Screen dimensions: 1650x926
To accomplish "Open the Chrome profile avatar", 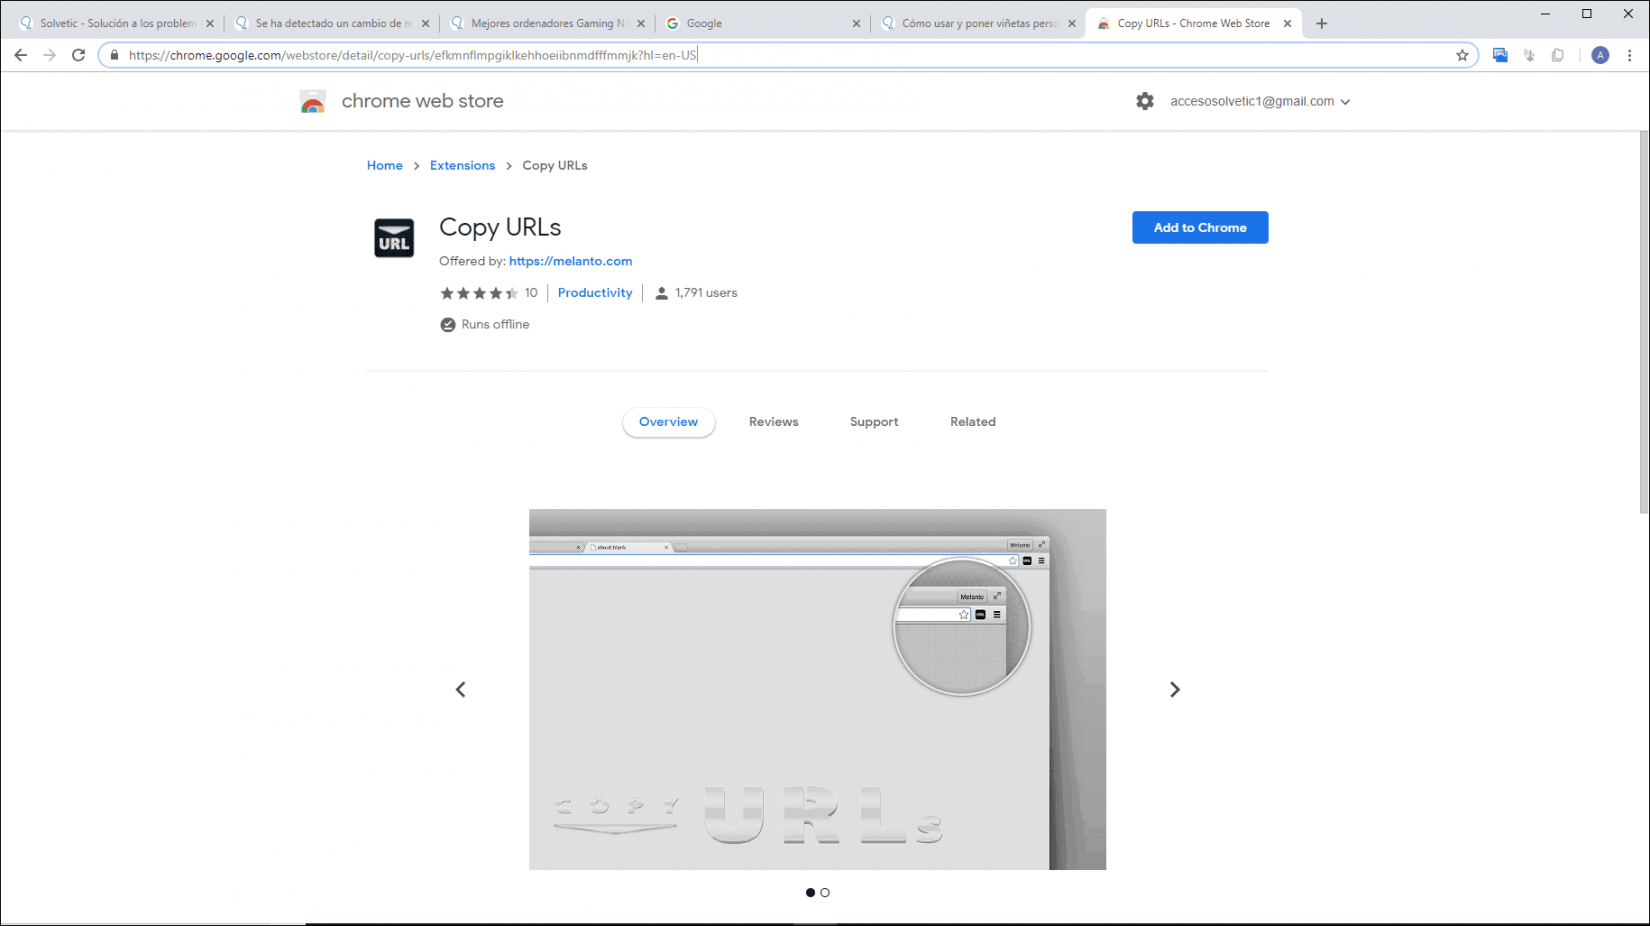I will click(1600, 55).
